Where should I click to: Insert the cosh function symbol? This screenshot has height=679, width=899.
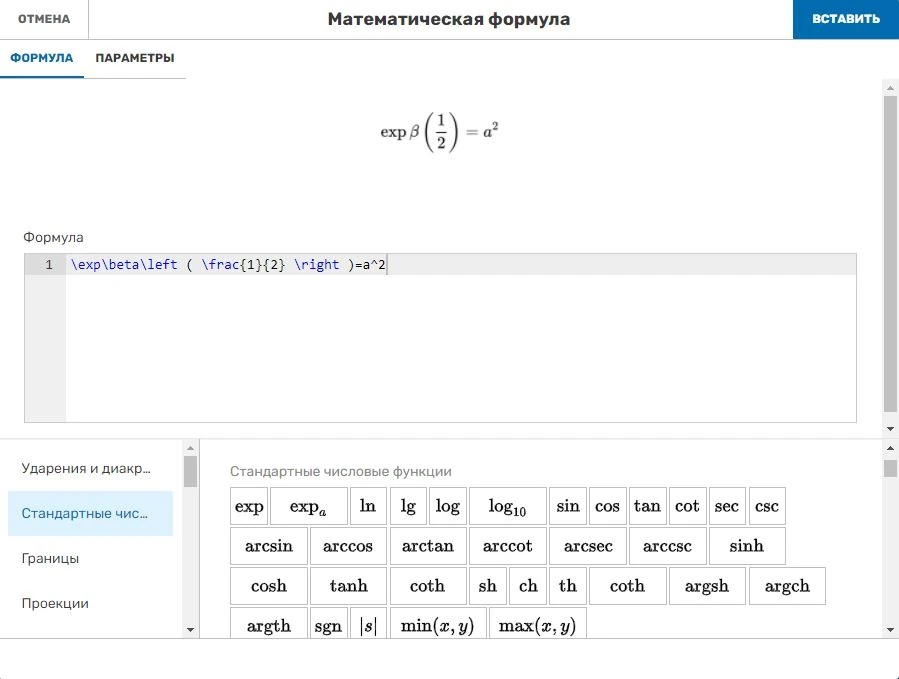coord(269,586)
